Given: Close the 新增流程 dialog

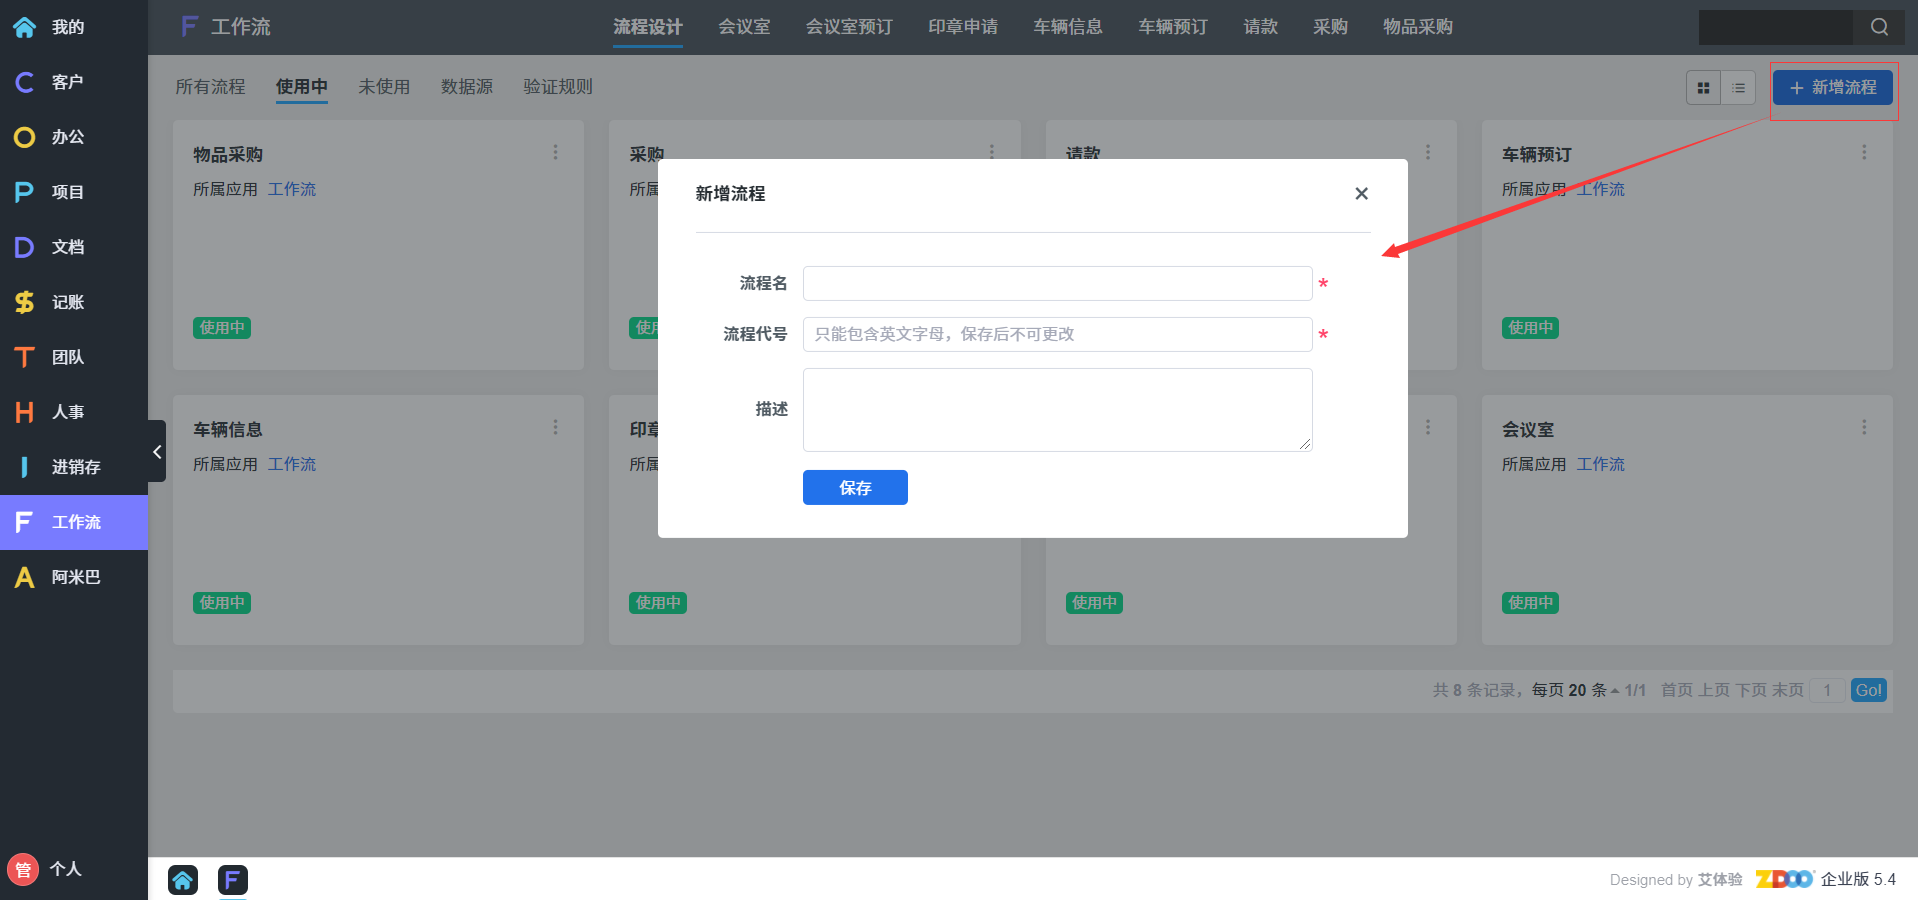Looking at the screenshot, I should click(x=1361, y=194).
